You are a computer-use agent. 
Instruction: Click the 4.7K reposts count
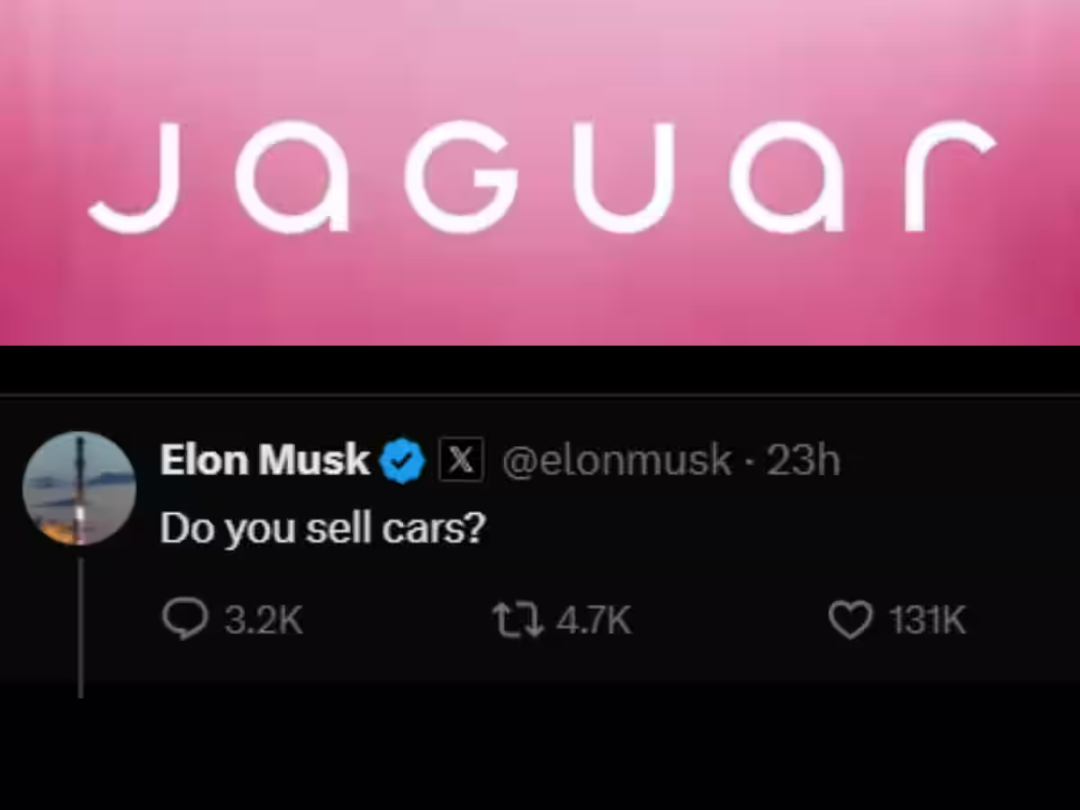593,620
